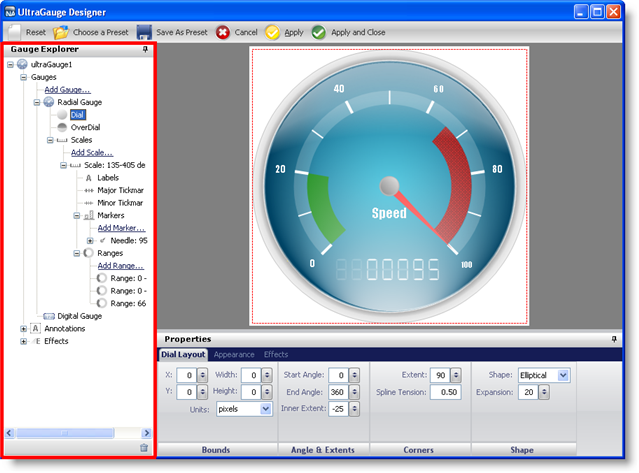Pin the Gauge Explorer panel

point(147,48)
